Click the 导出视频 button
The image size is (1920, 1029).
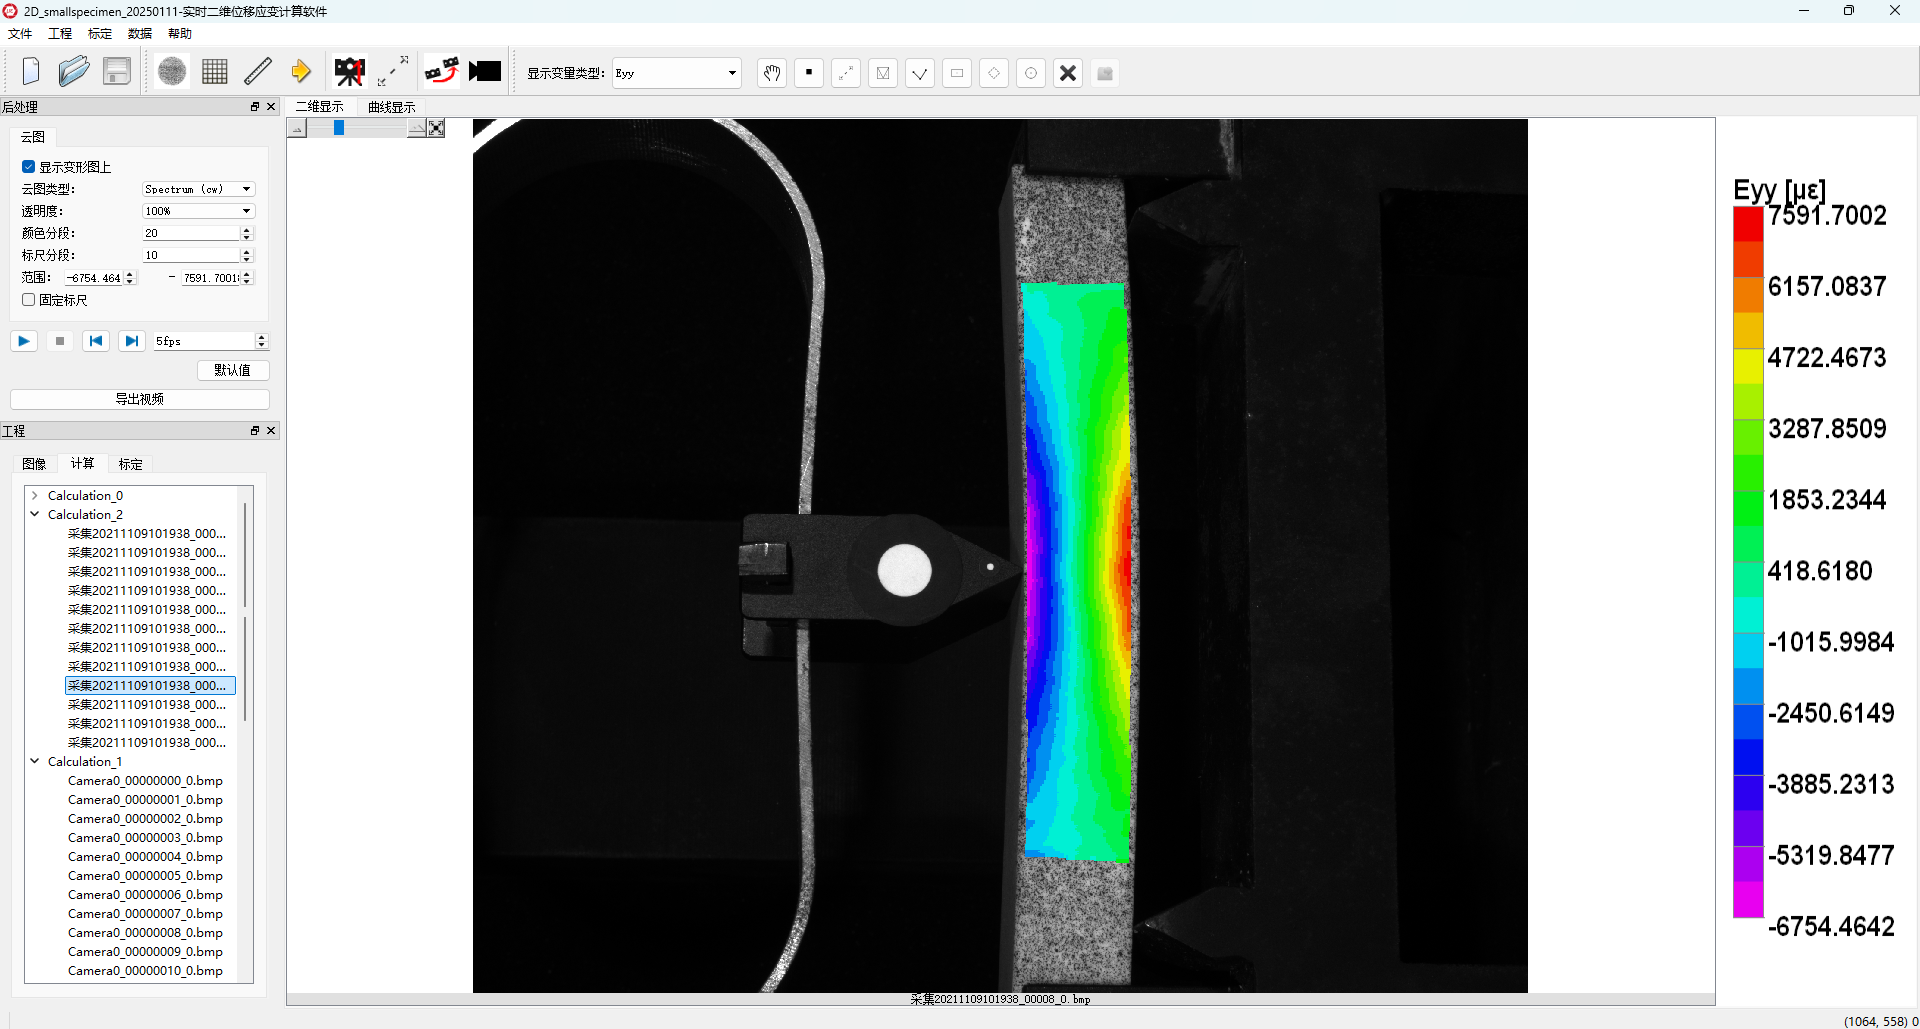point(139,399)
